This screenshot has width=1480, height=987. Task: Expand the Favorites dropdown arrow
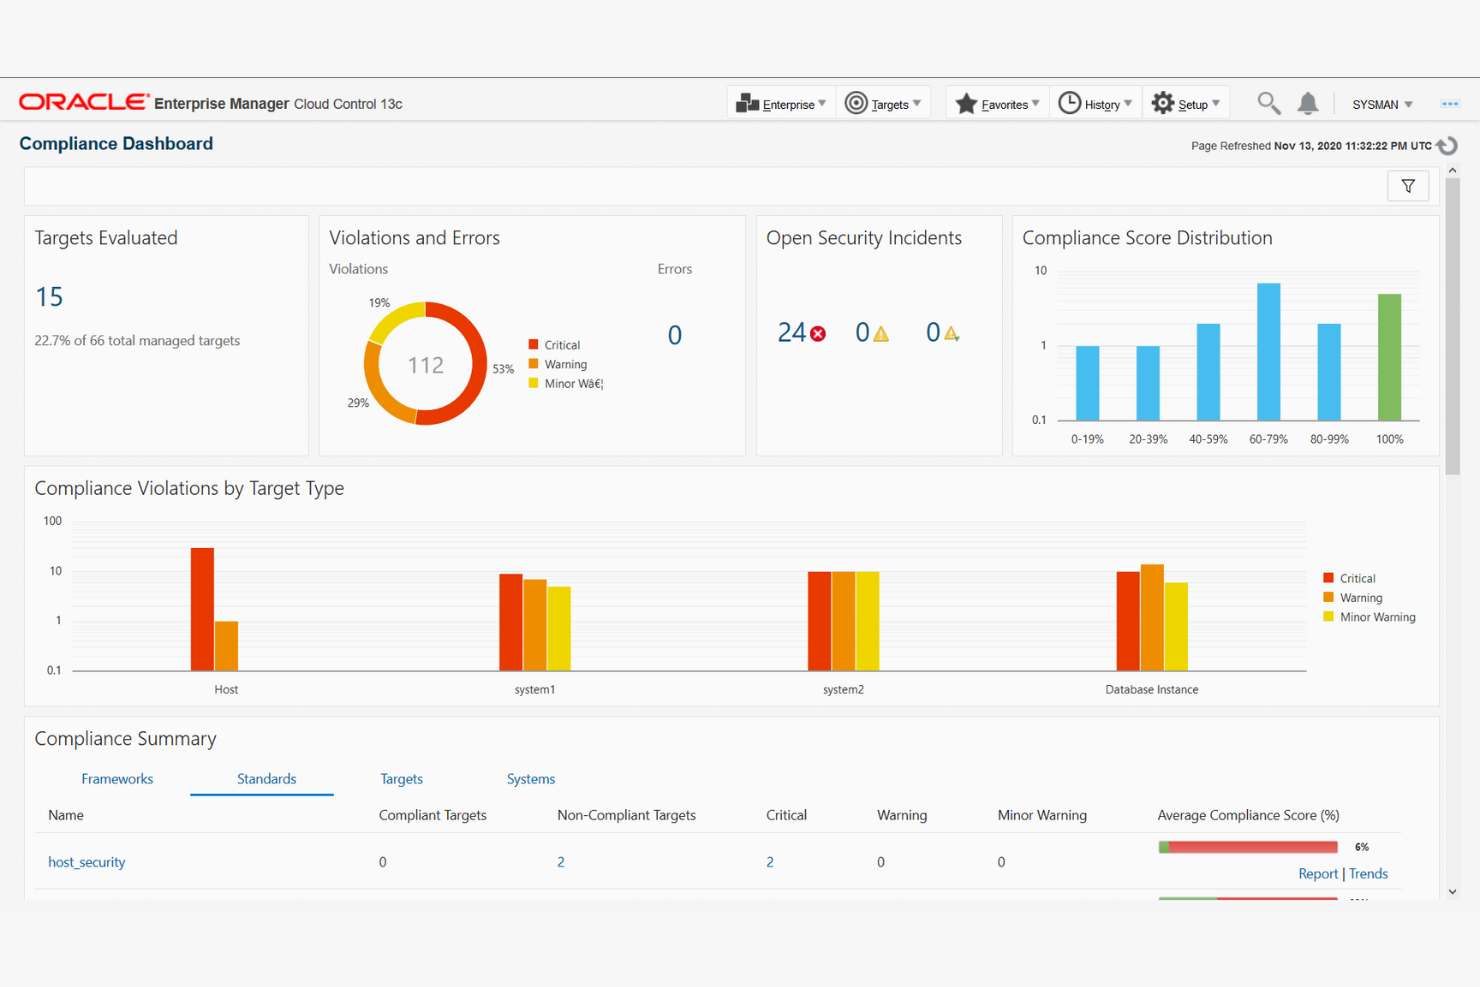pyautogui.click(x=1036, y=103)
